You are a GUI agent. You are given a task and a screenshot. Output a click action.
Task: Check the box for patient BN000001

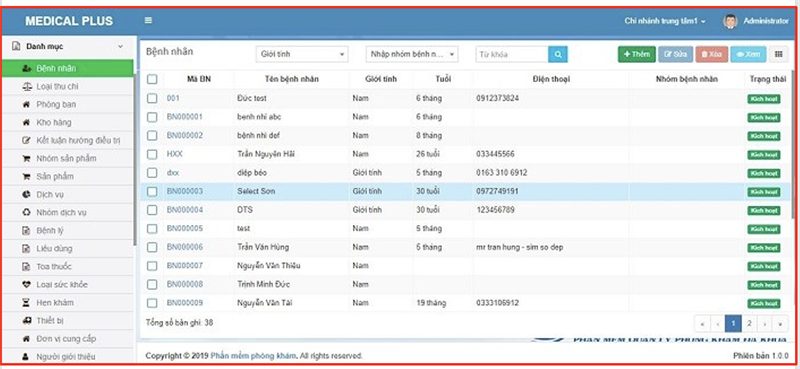(x=152, y=117)
